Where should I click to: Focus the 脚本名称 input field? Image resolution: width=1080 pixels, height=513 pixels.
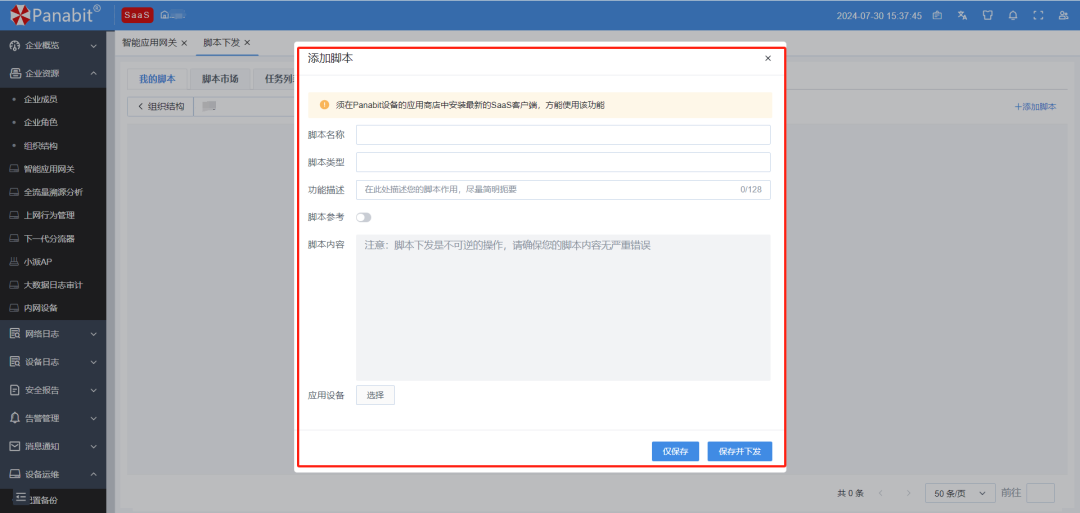[563, 134]
